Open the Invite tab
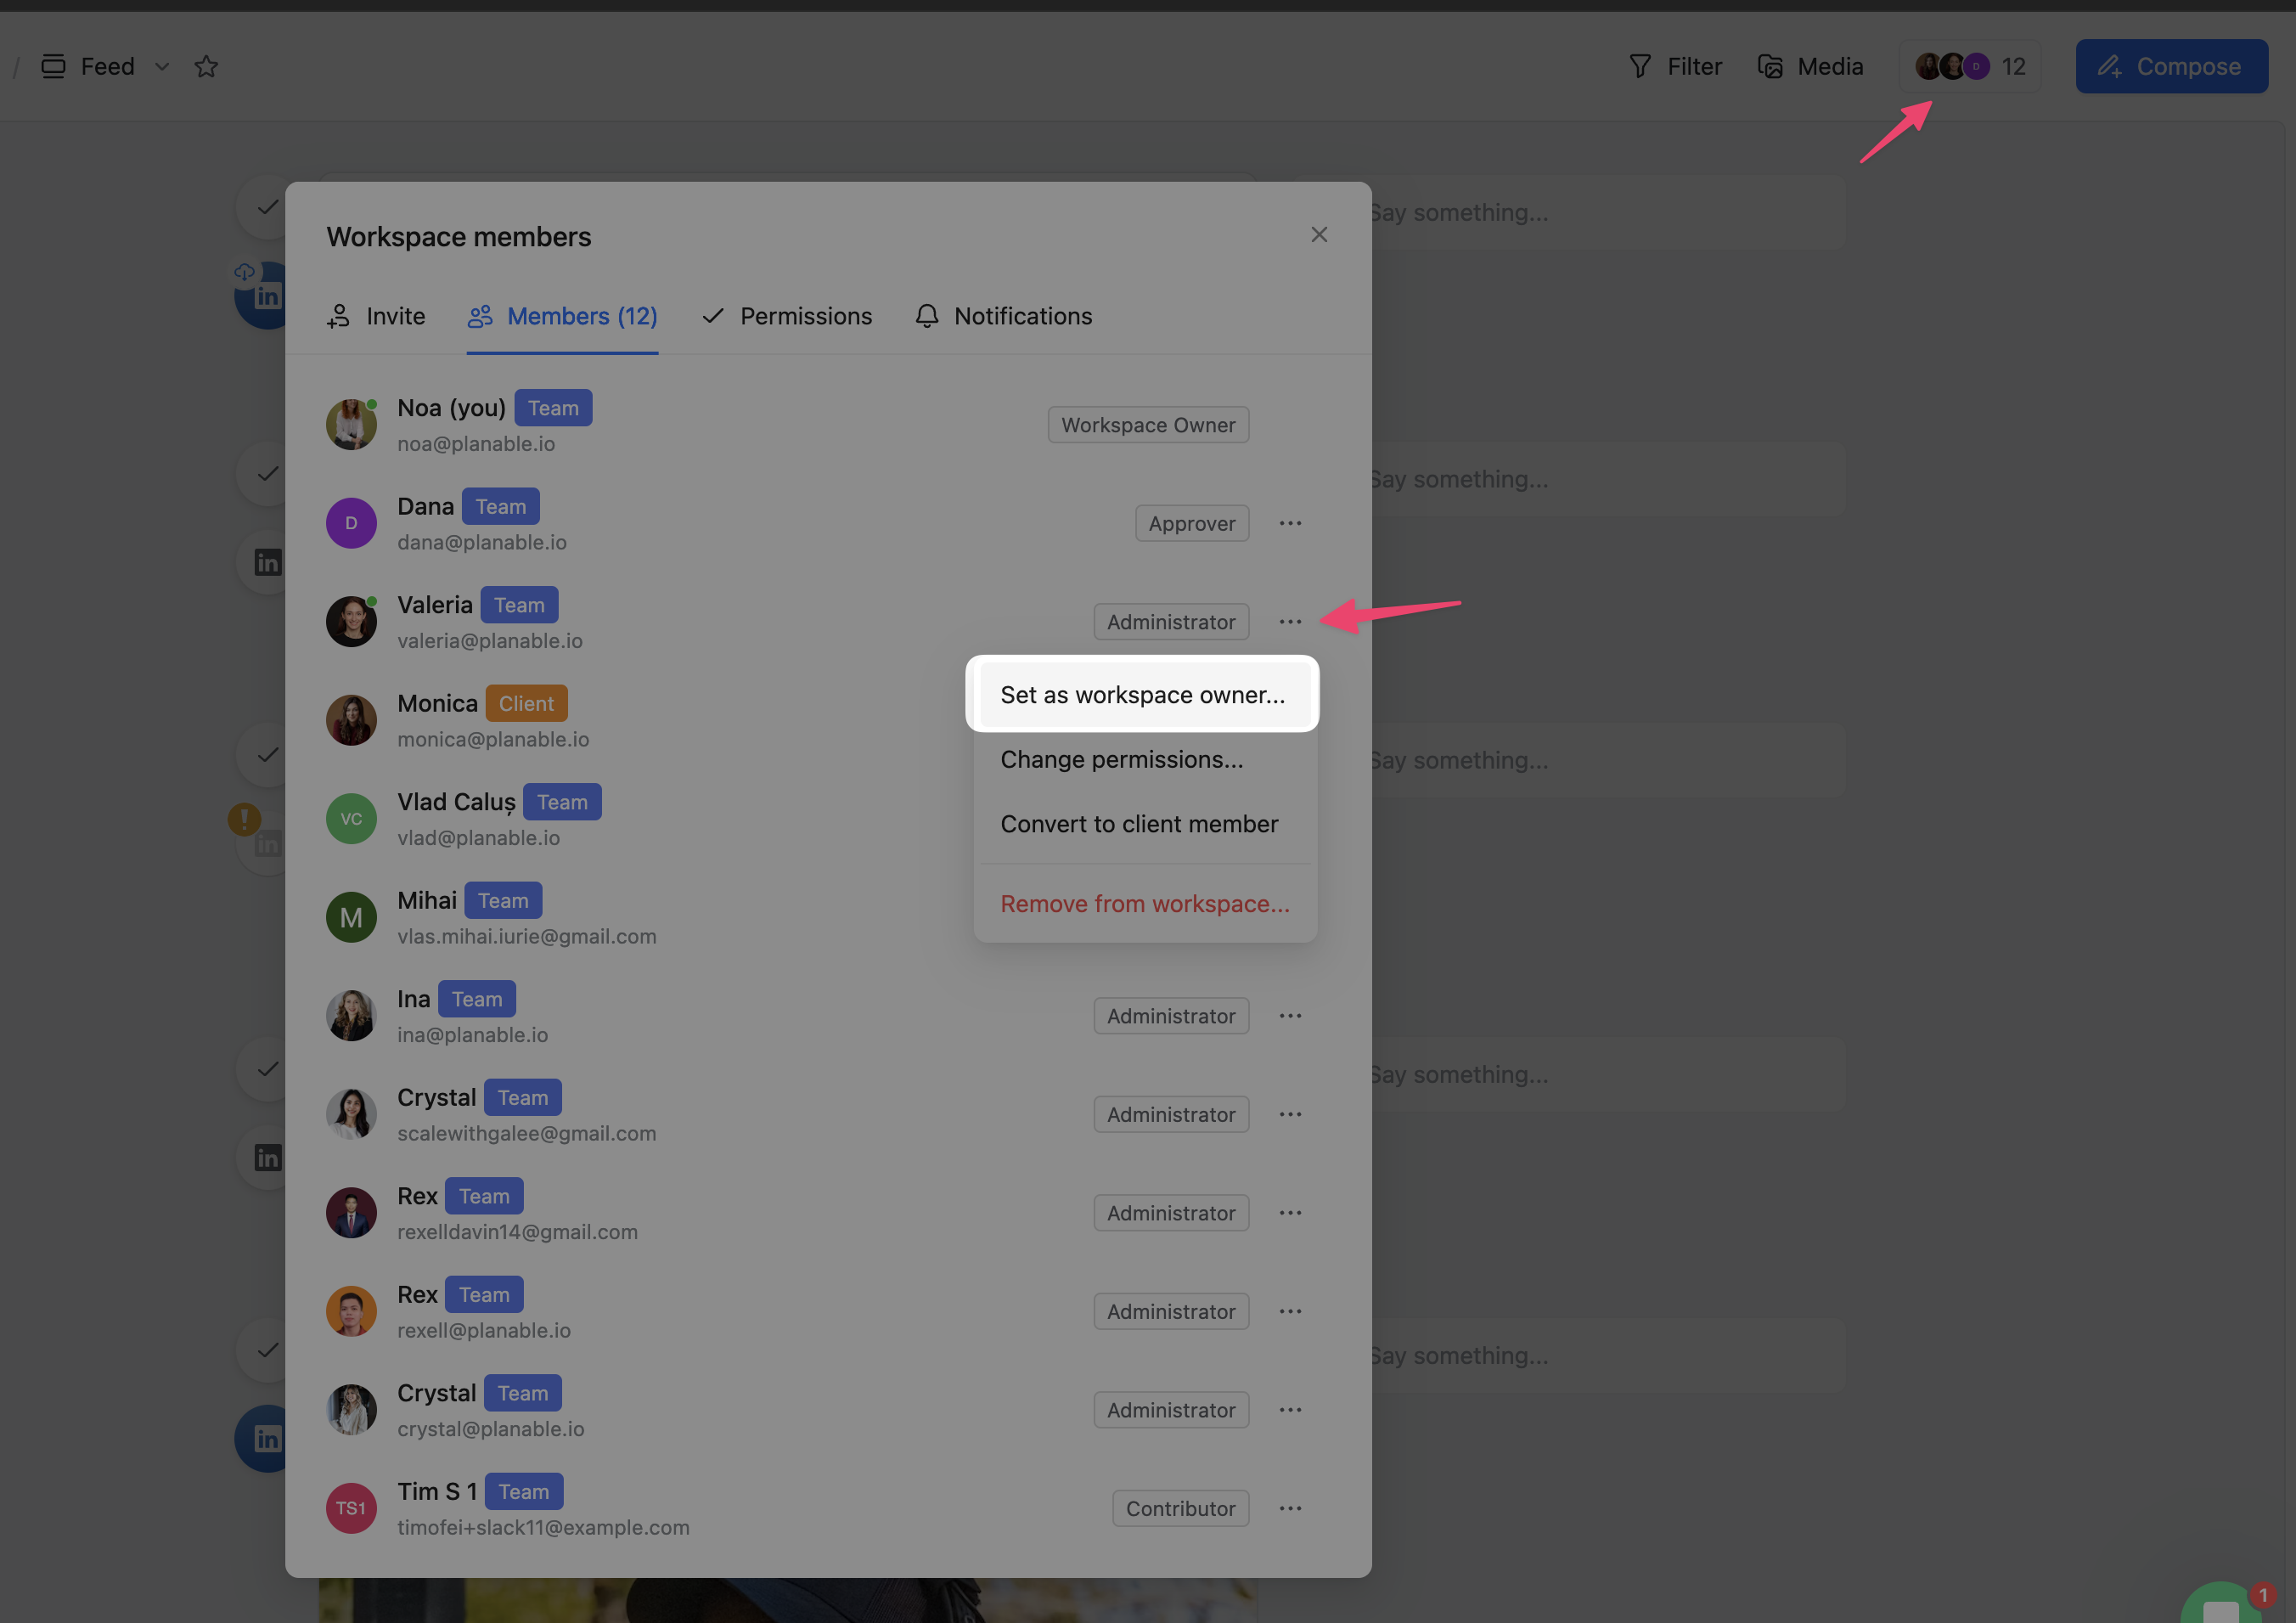The height and width of the screenshot is (1623, 2296). 376,316
